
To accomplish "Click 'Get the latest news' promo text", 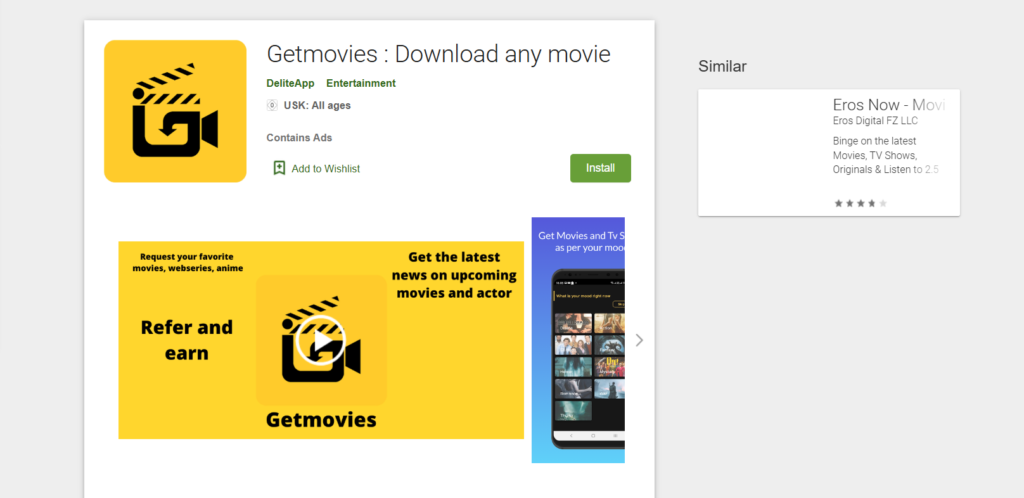I will tap(454, 275).
